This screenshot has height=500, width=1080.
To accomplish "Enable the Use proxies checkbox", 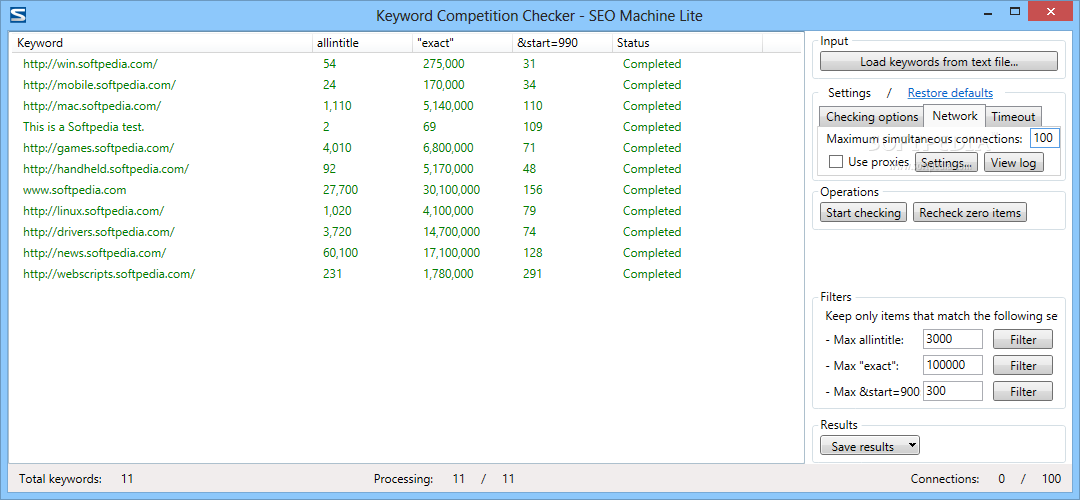I will click(x=836, y=162).
